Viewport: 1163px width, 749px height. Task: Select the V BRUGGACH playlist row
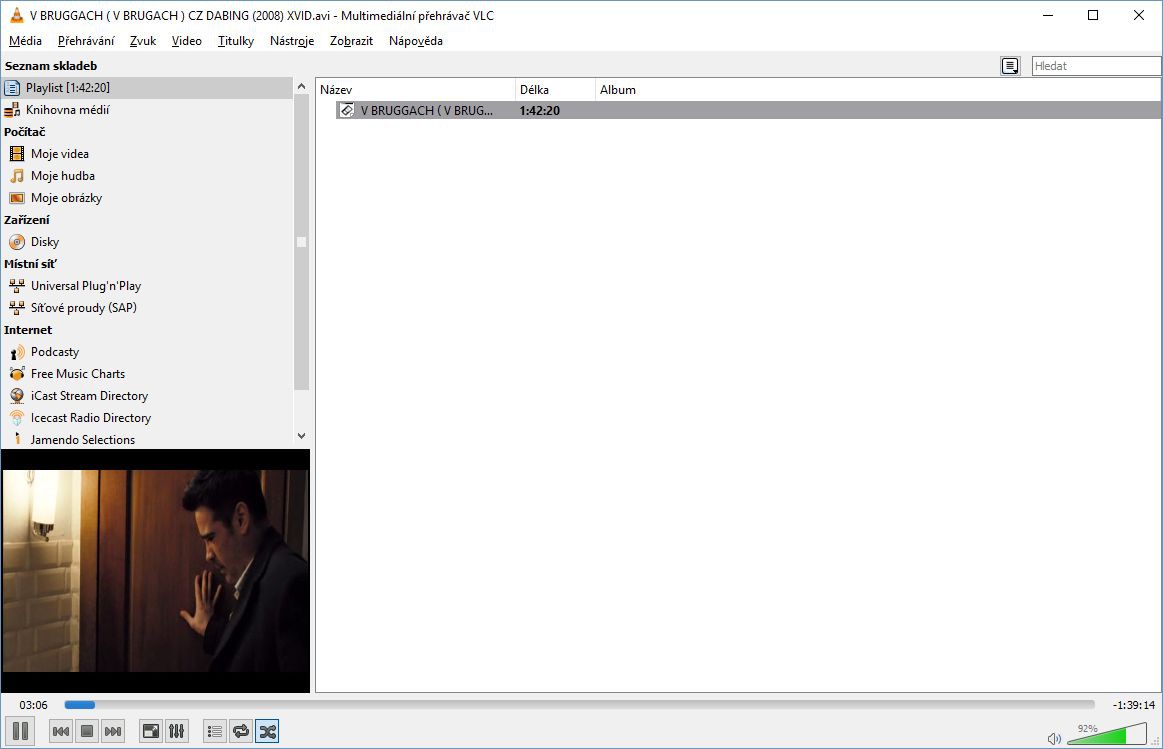(x=748, y=110)
